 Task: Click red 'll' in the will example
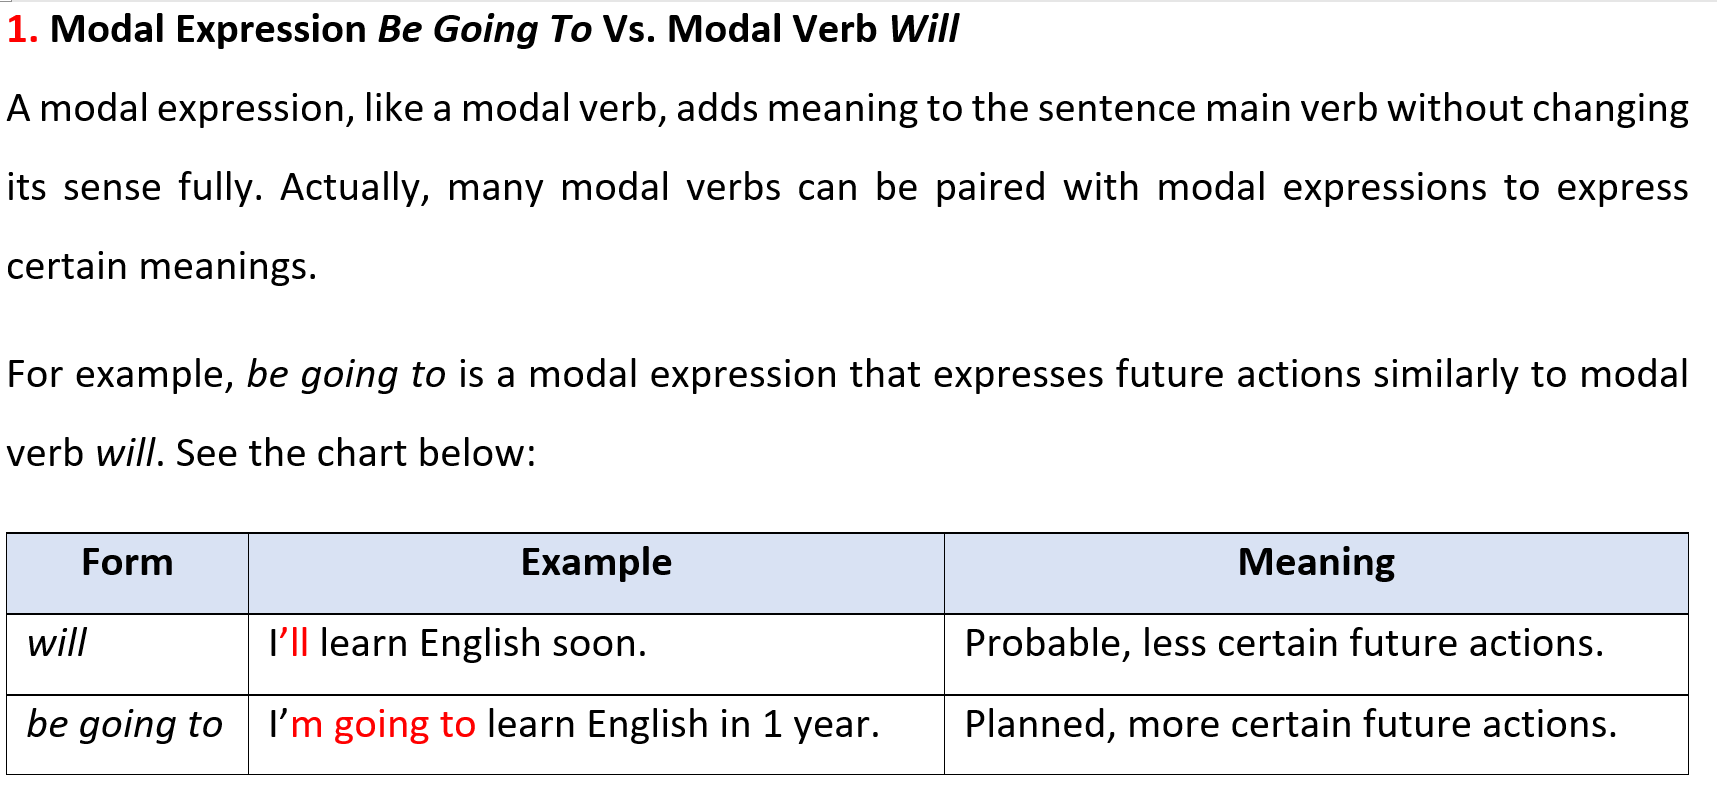click(x=299, y=644)
